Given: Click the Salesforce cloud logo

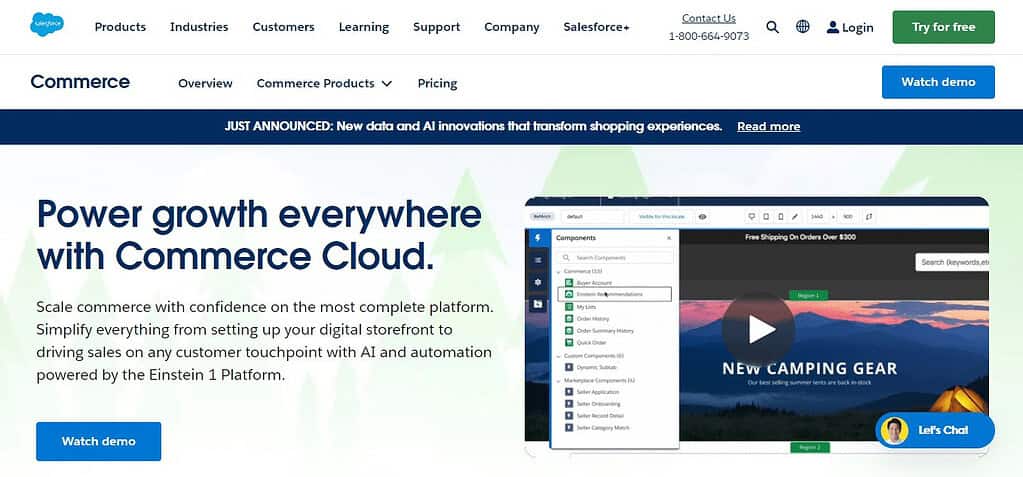Looking at the screenshot, I should (47, 25).
